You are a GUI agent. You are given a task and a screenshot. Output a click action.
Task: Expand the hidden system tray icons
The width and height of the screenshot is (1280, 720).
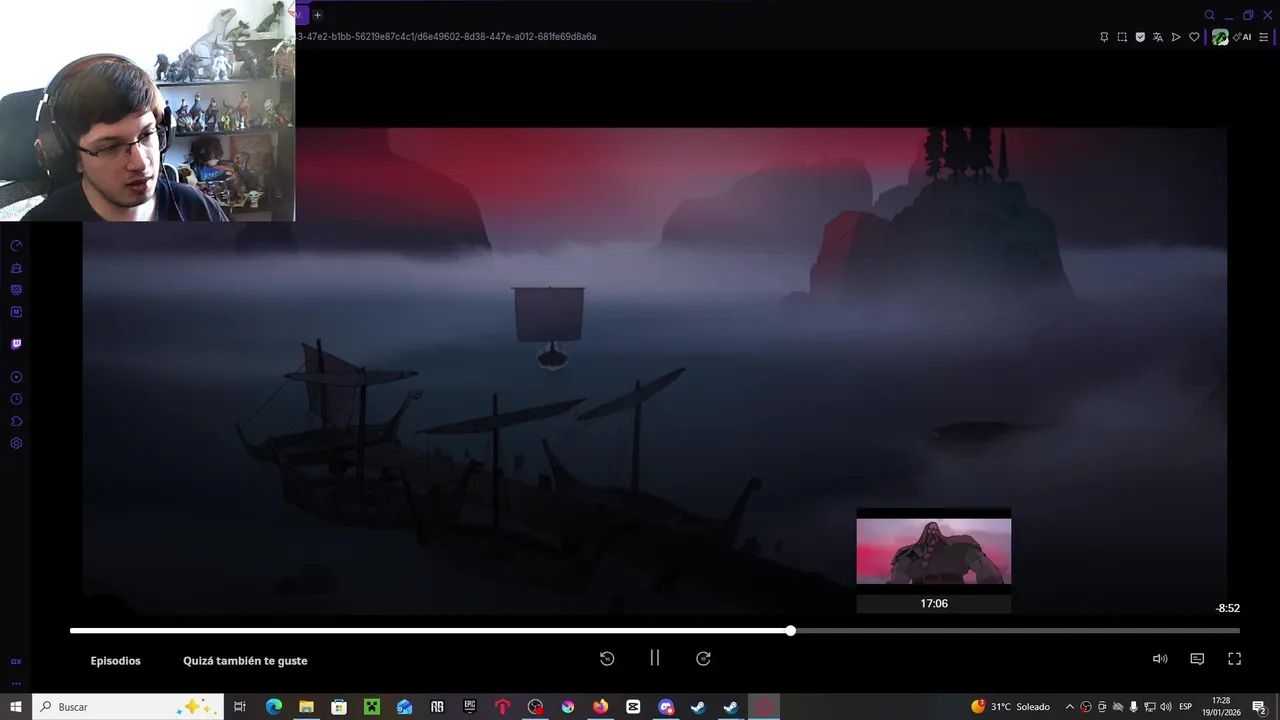1070,707
